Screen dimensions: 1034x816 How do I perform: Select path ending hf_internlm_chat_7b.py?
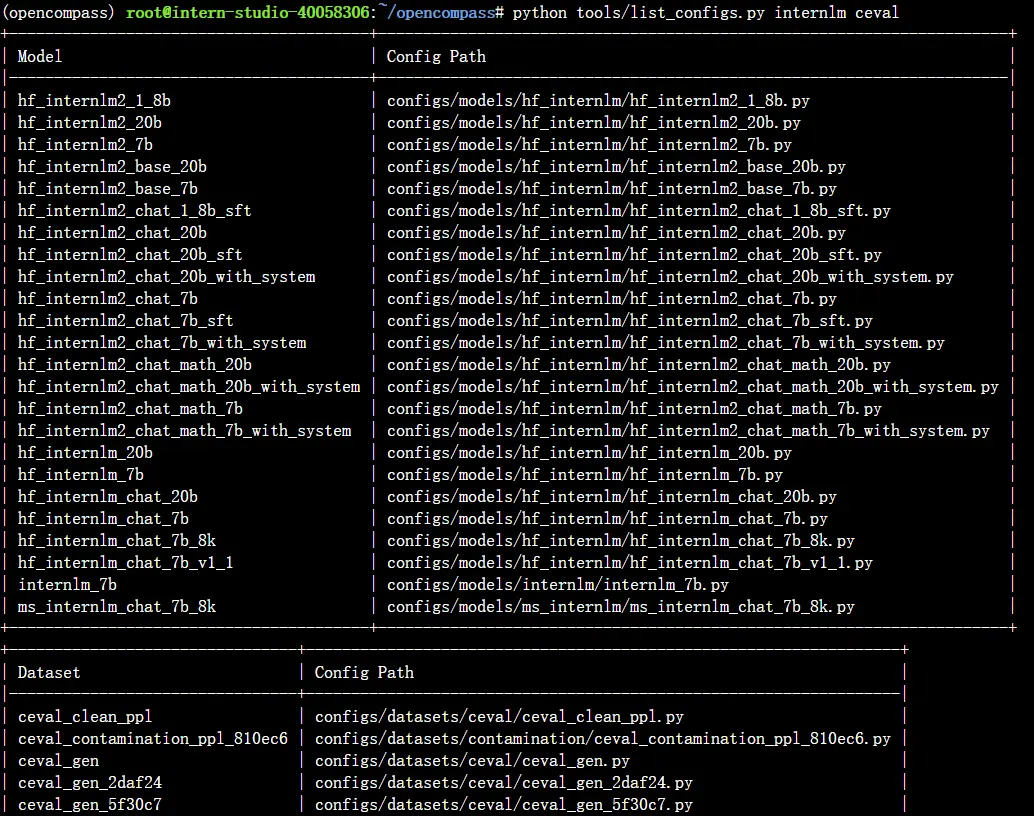607,518
